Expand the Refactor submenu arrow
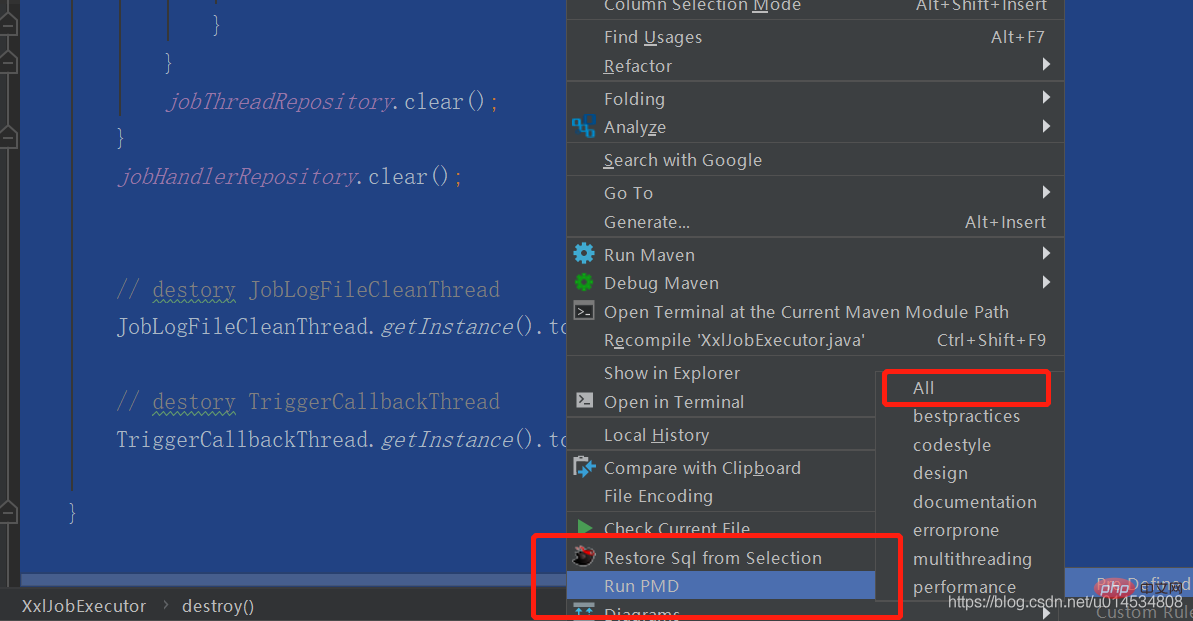 [1046, 65]
